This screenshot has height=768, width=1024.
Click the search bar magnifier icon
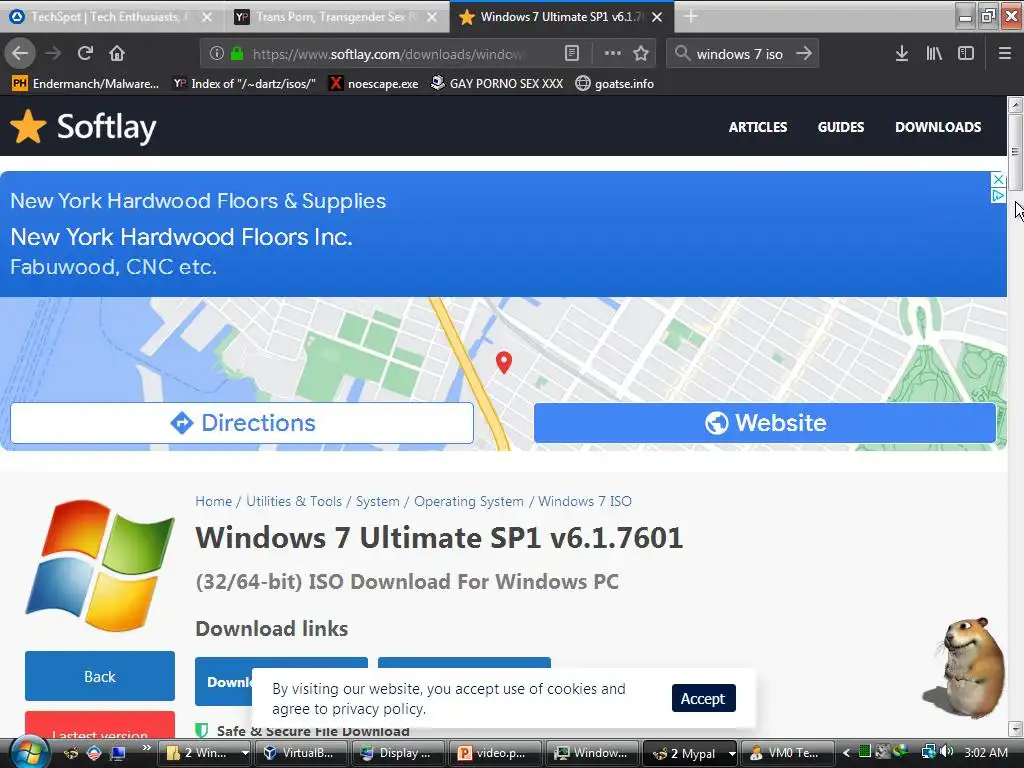click(x=682, y=54)
